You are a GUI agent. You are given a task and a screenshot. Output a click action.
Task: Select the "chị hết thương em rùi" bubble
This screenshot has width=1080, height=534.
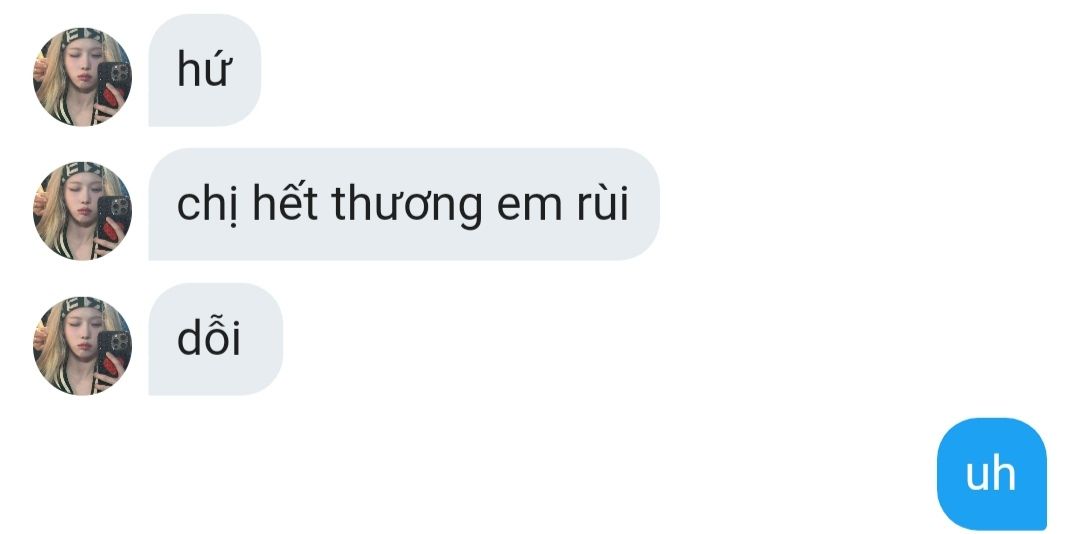tap(404, 205)
